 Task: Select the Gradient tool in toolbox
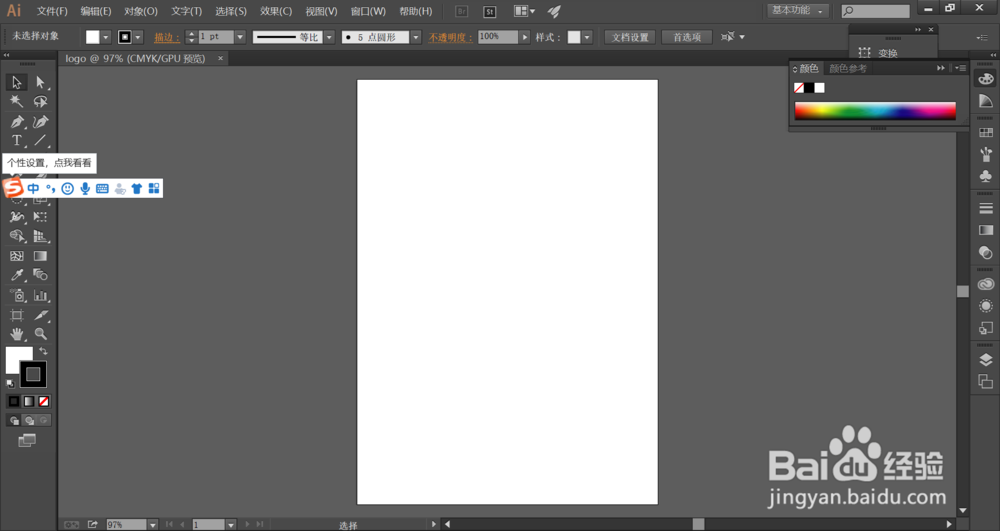[40, 256]
